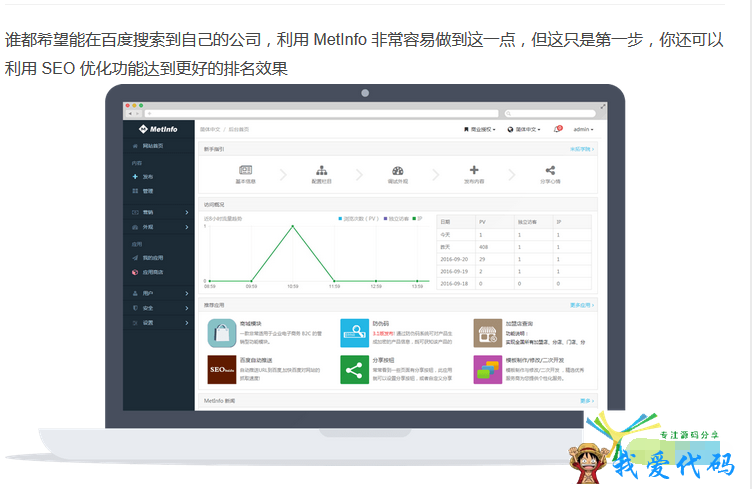Open 我的应用 in the sidebar

tap(148, 258)
